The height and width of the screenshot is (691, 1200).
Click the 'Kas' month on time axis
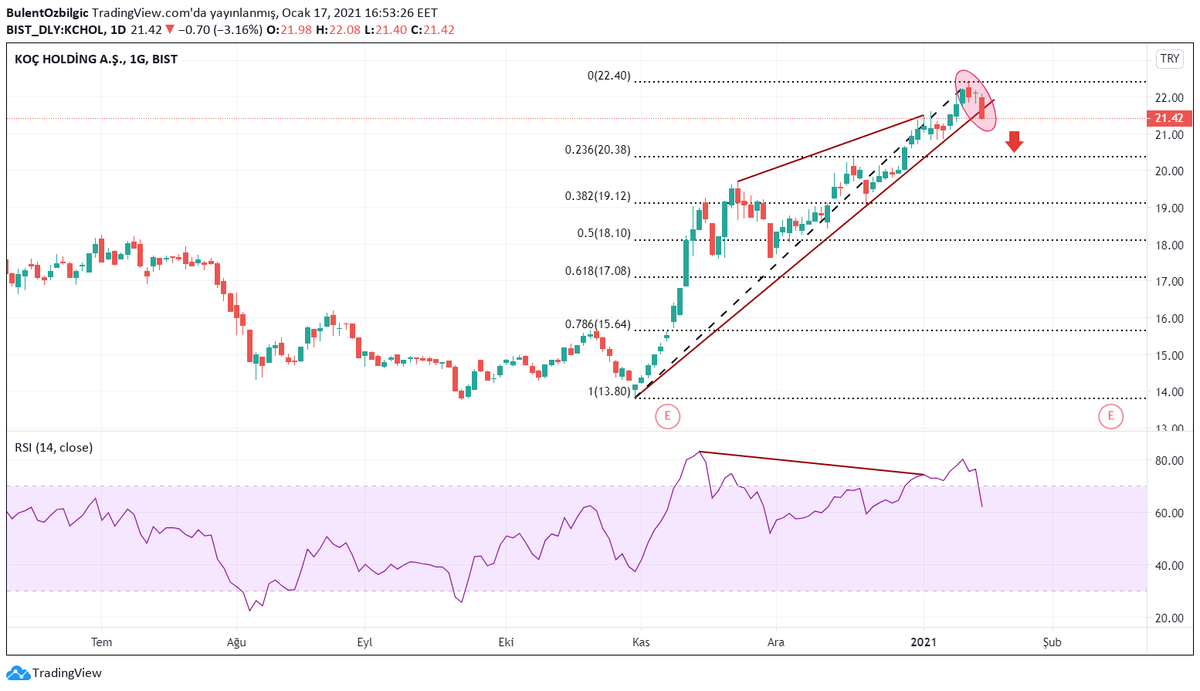click(x=639, y=642)
